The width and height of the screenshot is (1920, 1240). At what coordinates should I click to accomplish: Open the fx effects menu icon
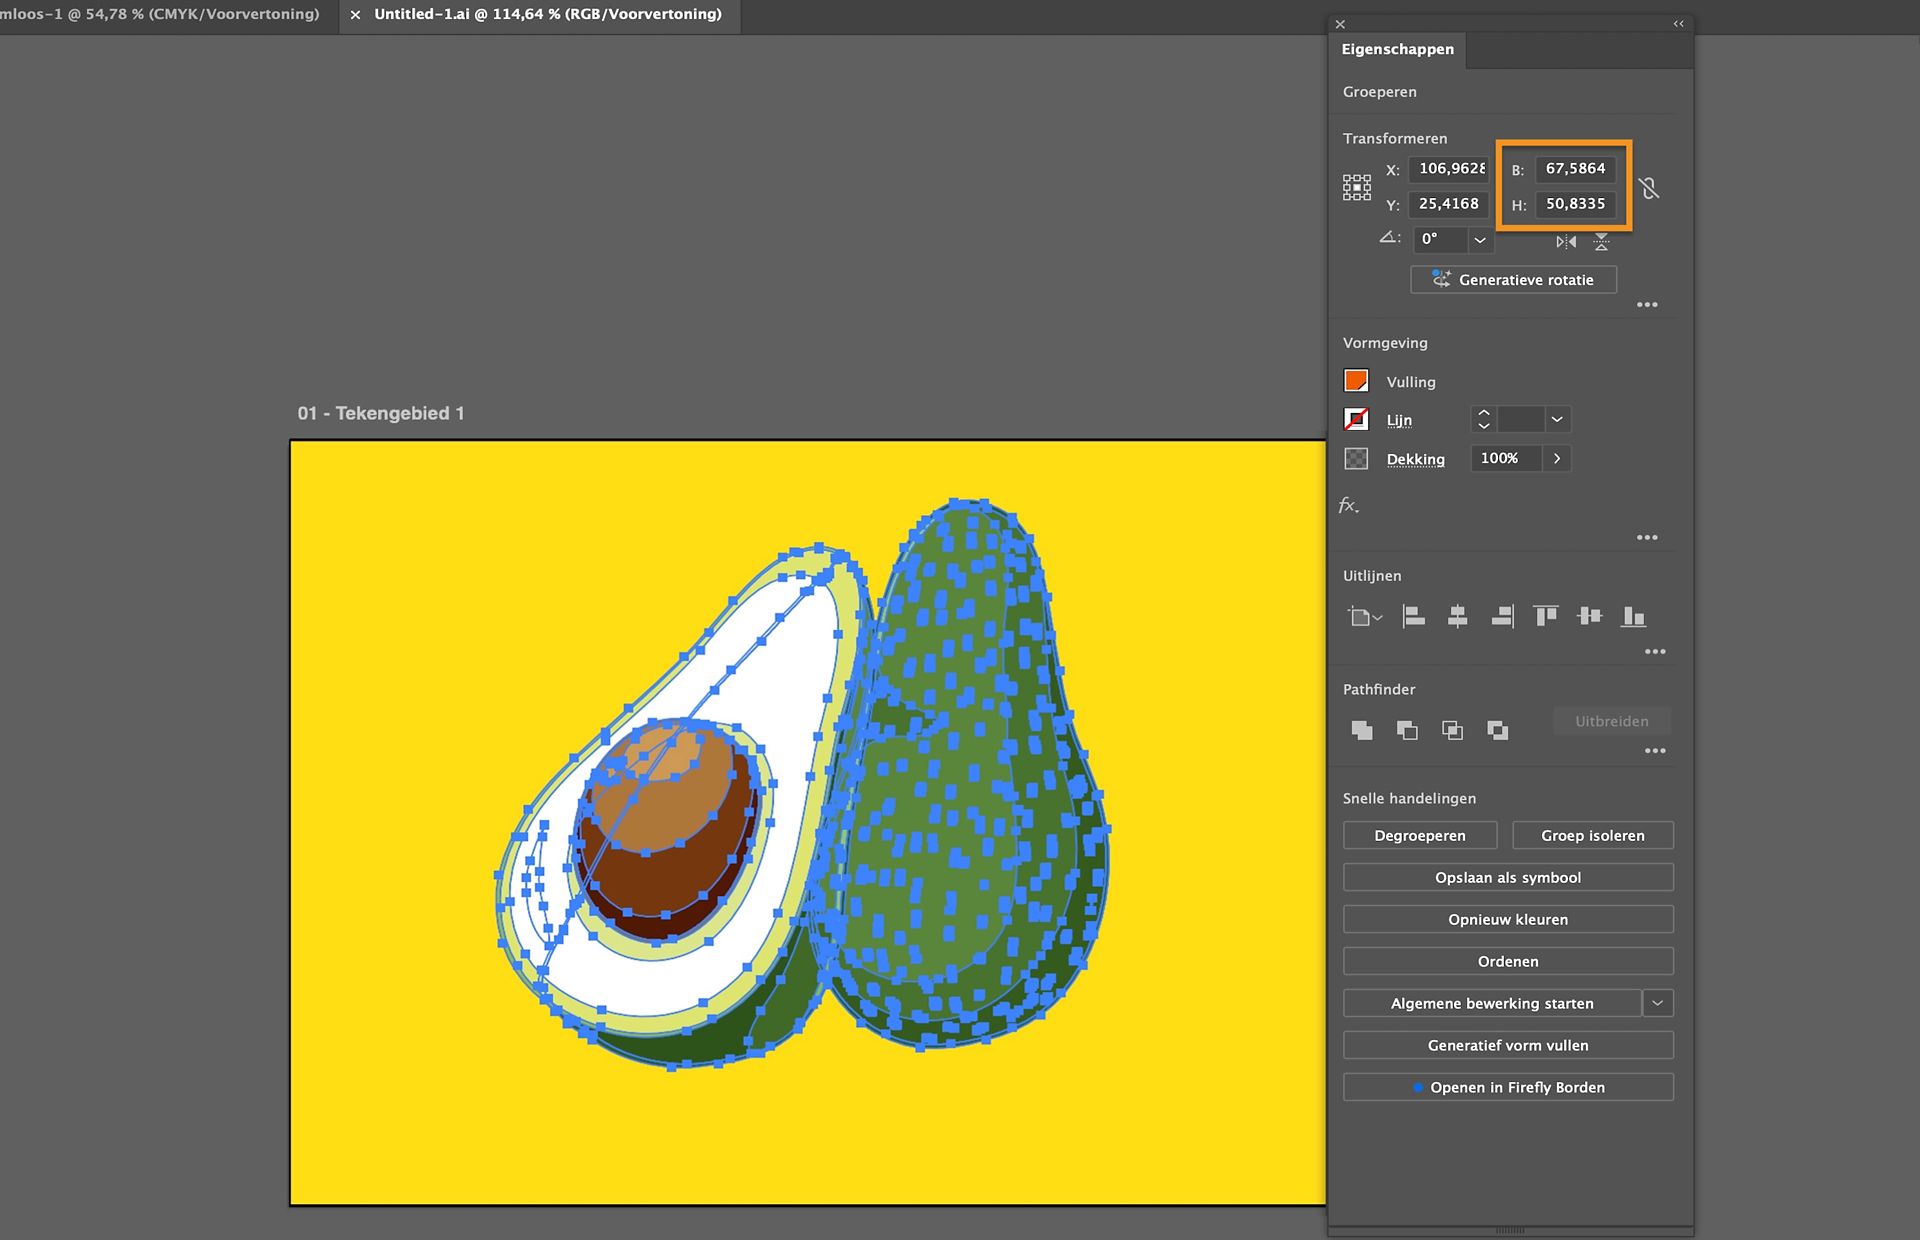[1349, 506]
